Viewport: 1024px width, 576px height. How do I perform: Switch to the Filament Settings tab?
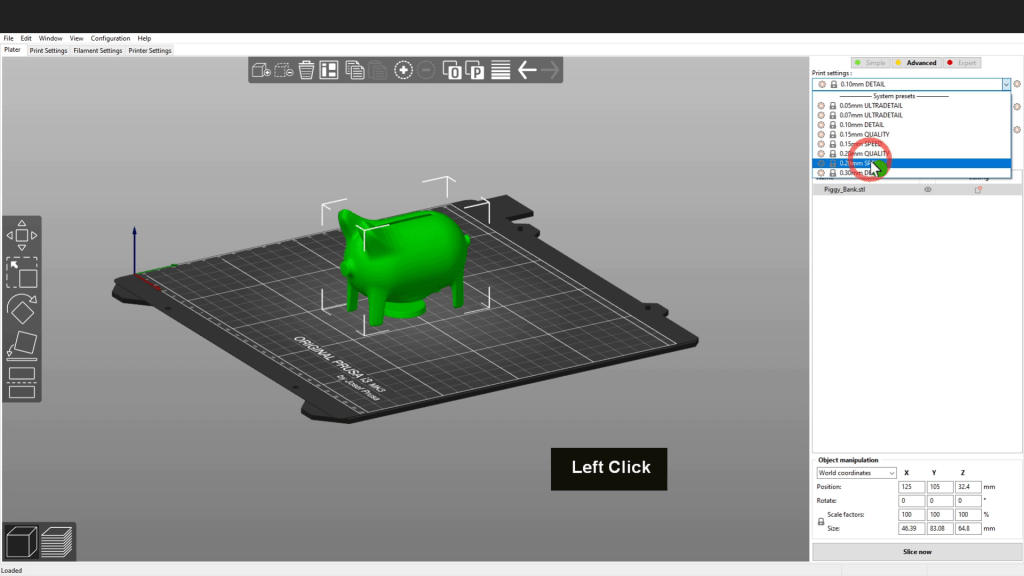click(x=98, y=50)
